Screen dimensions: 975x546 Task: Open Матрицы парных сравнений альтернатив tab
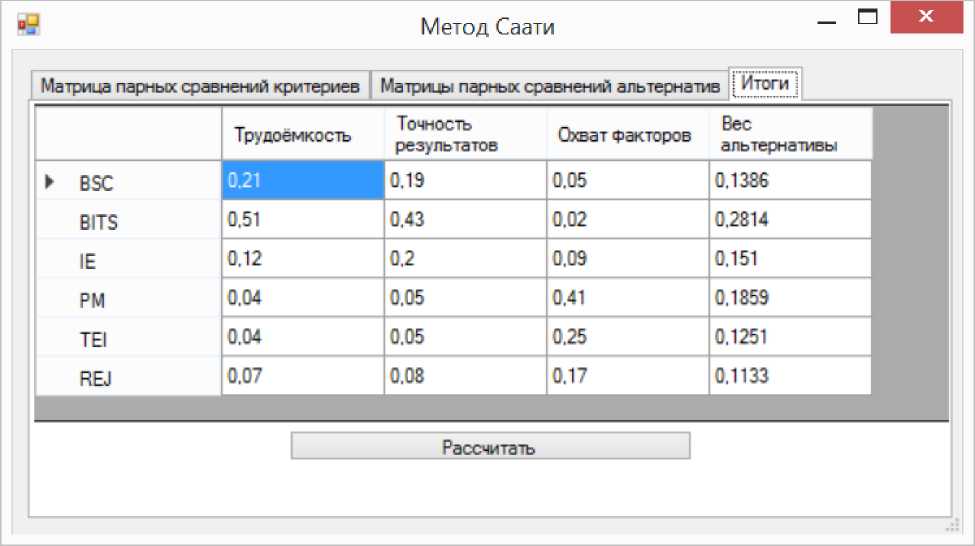(550, 86)
